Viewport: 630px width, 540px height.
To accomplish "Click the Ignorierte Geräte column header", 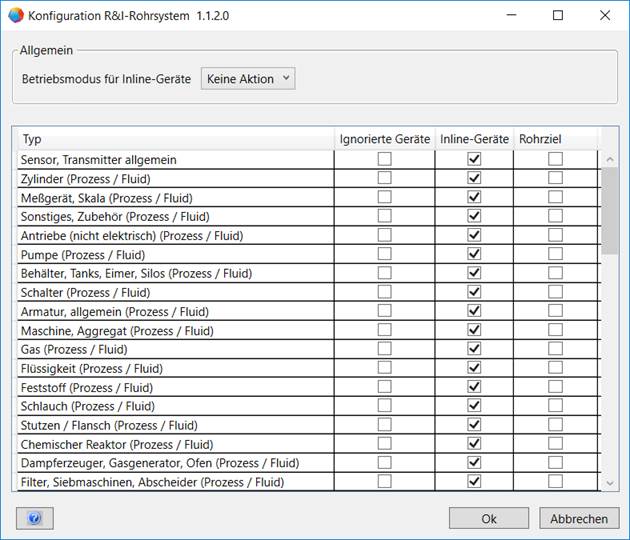I will coord(385,139).
